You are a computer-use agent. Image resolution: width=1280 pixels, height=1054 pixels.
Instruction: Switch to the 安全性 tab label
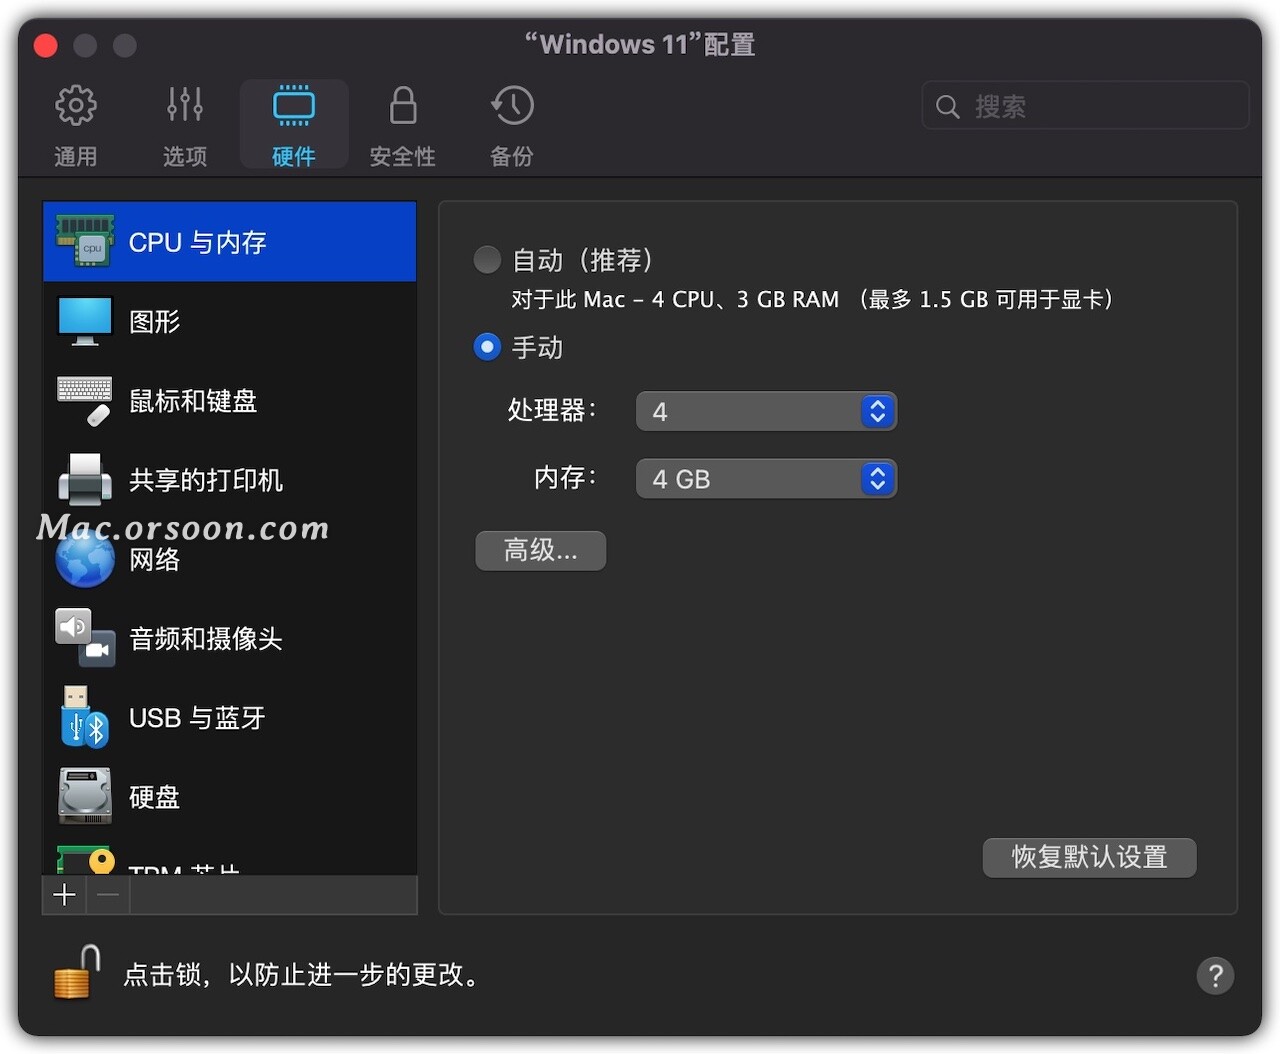click(403, 156)
